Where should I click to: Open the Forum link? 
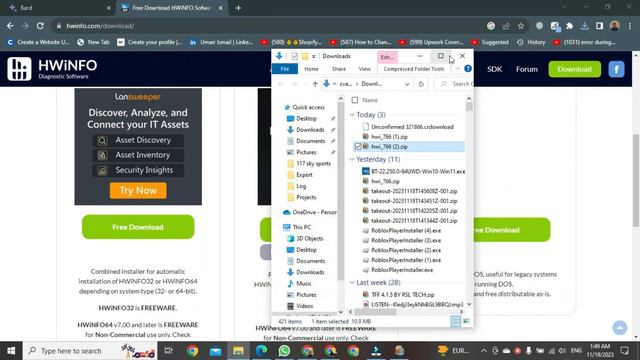click(527, 69)
